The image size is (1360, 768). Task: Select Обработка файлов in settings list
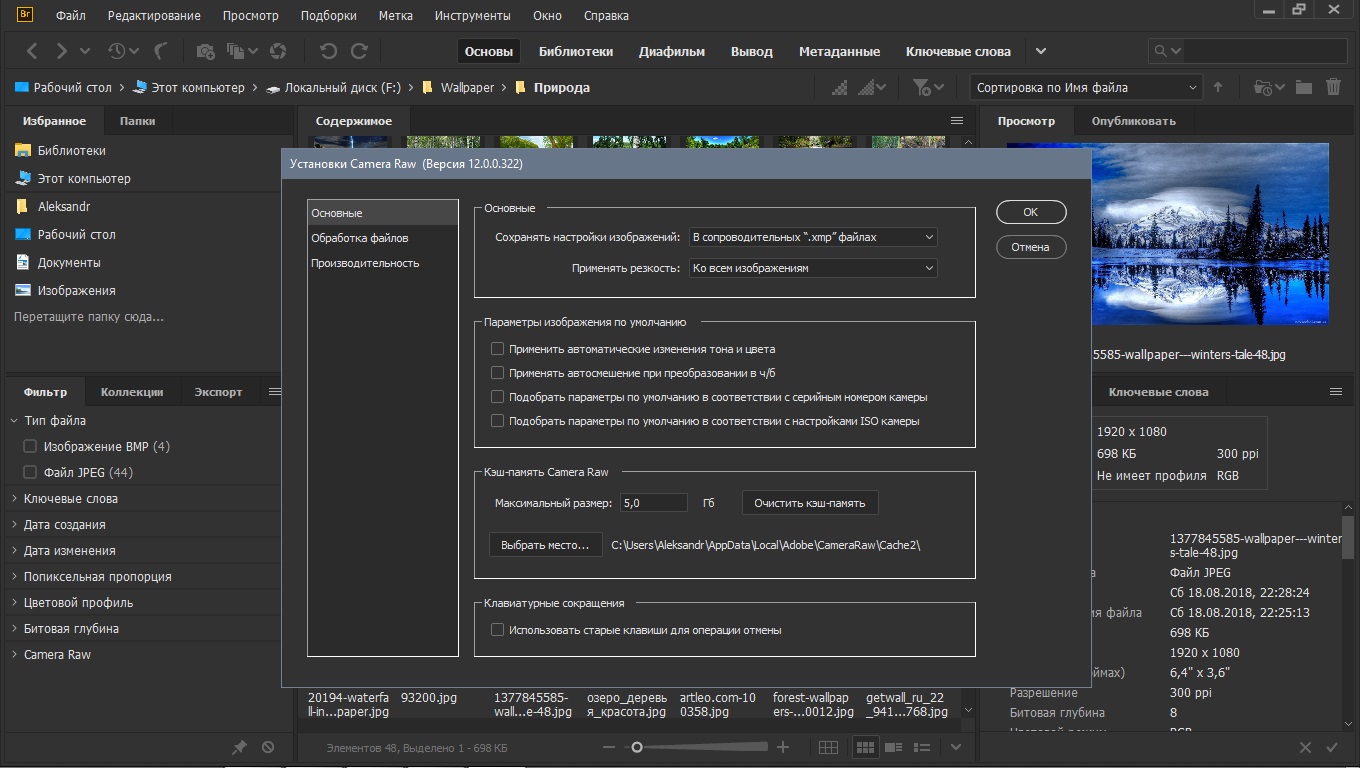(x=359, y=238)
